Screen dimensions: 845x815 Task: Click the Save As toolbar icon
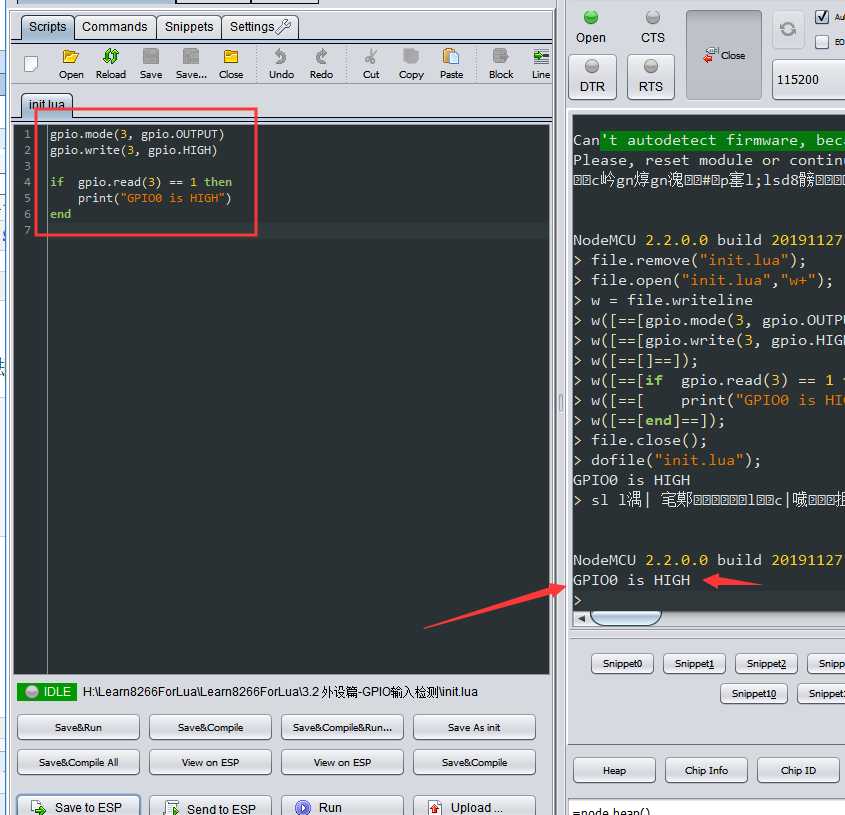[191, 63]
